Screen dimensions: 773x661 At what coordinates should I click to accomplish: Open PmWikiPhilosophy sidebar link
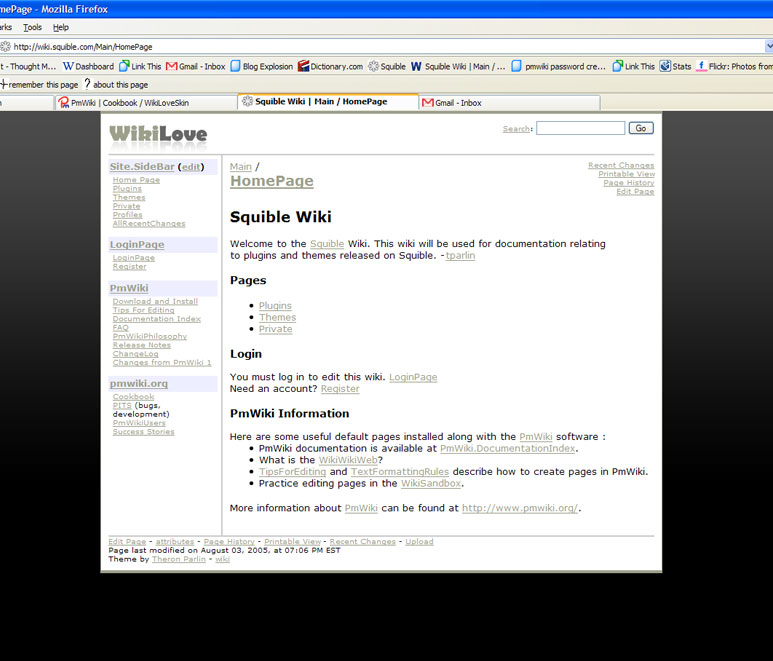point(150,336)
